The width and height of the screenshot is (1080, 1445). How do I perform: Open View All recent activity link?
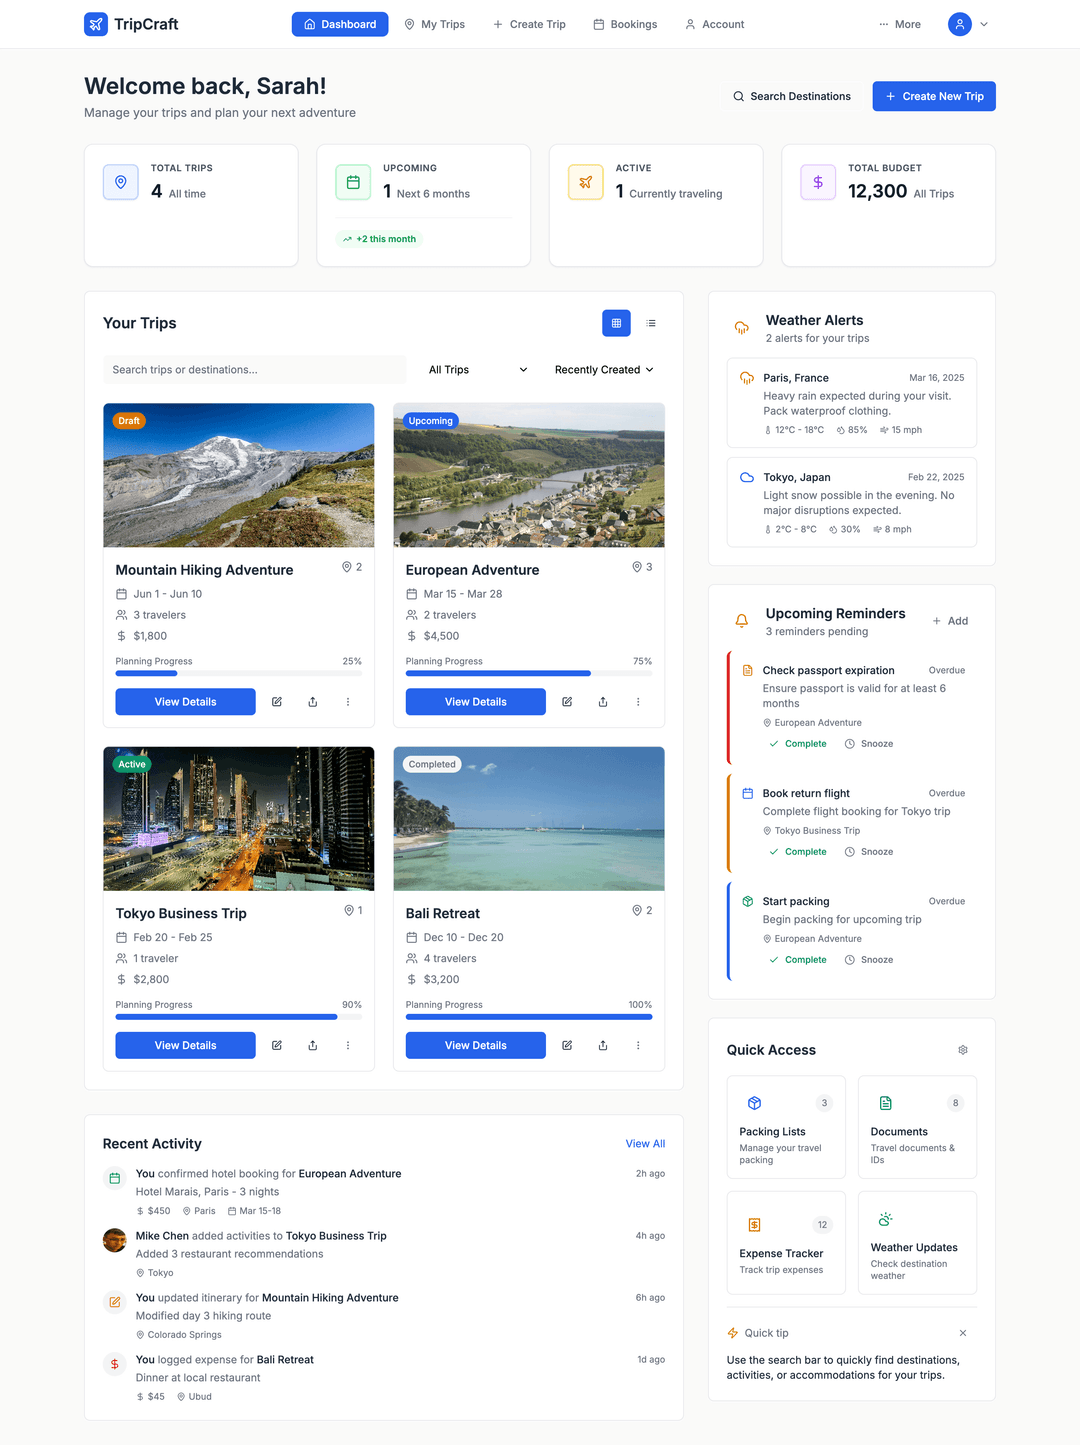(645, 1143)
